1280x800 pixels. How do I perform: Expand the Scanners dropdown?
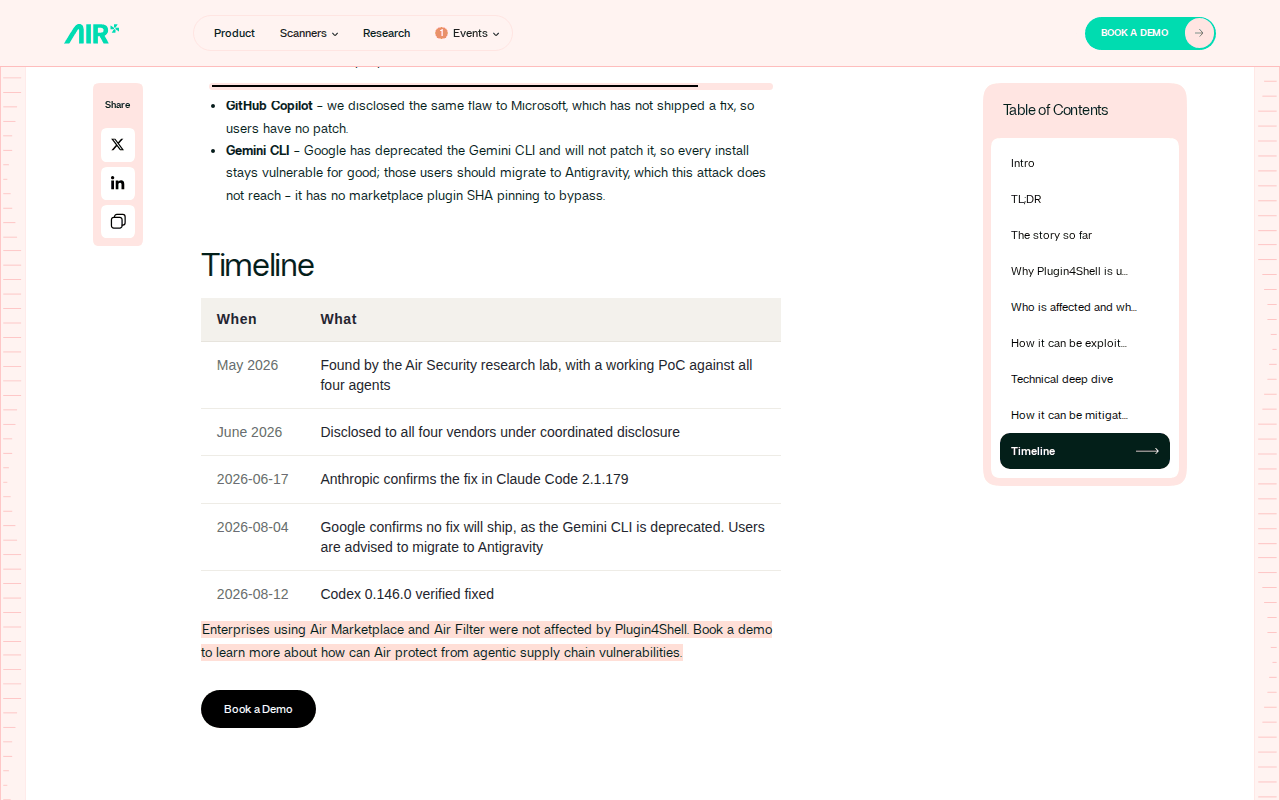point(309,33)
